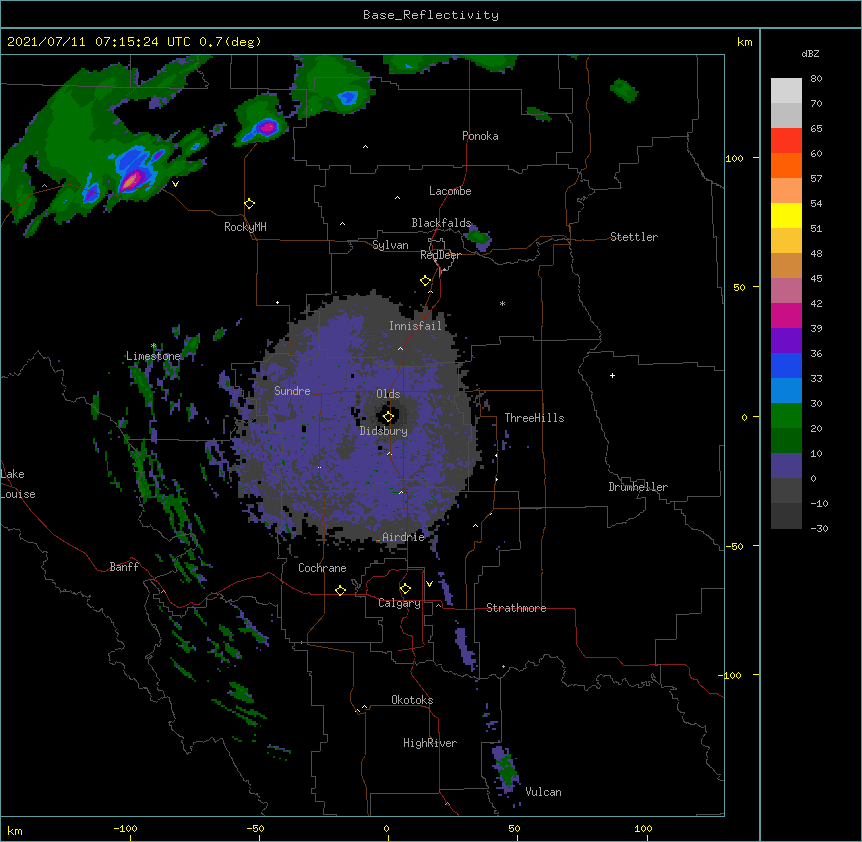Click the km unit label at top right
862x842 pixels.
point(744,42)
